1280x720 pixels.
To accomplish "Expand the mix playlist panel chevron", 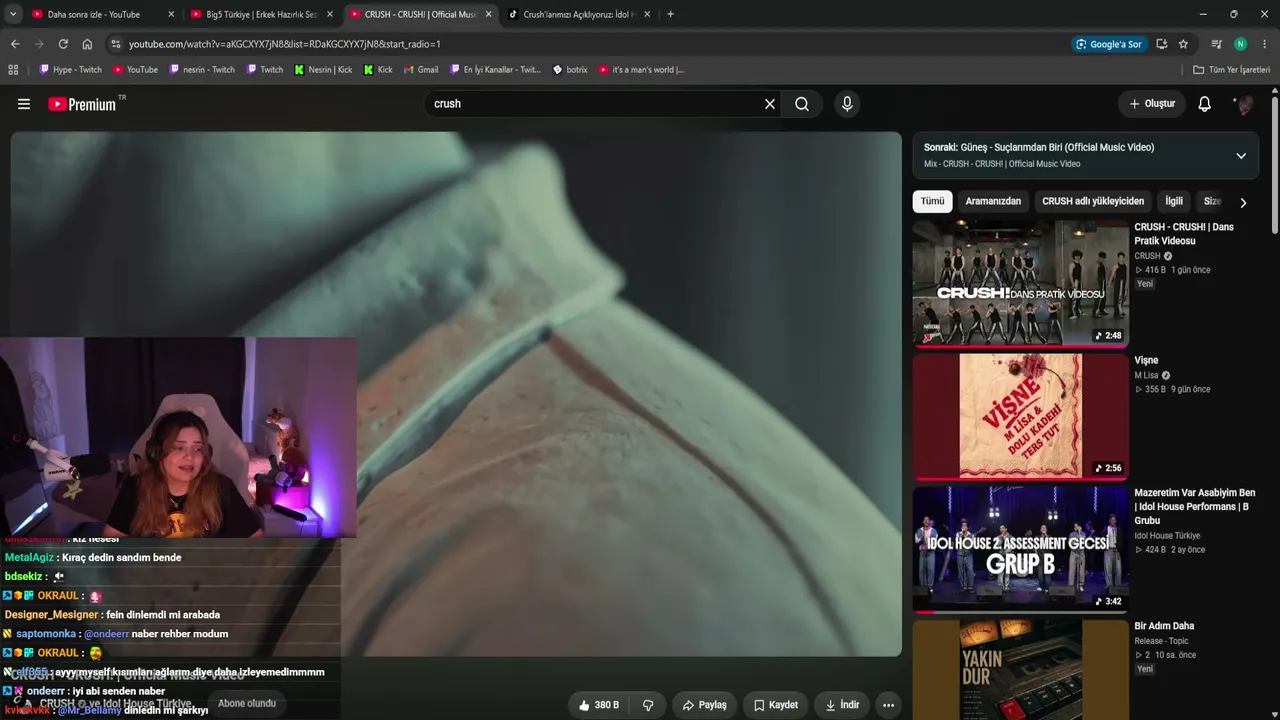I will 1241,155.
